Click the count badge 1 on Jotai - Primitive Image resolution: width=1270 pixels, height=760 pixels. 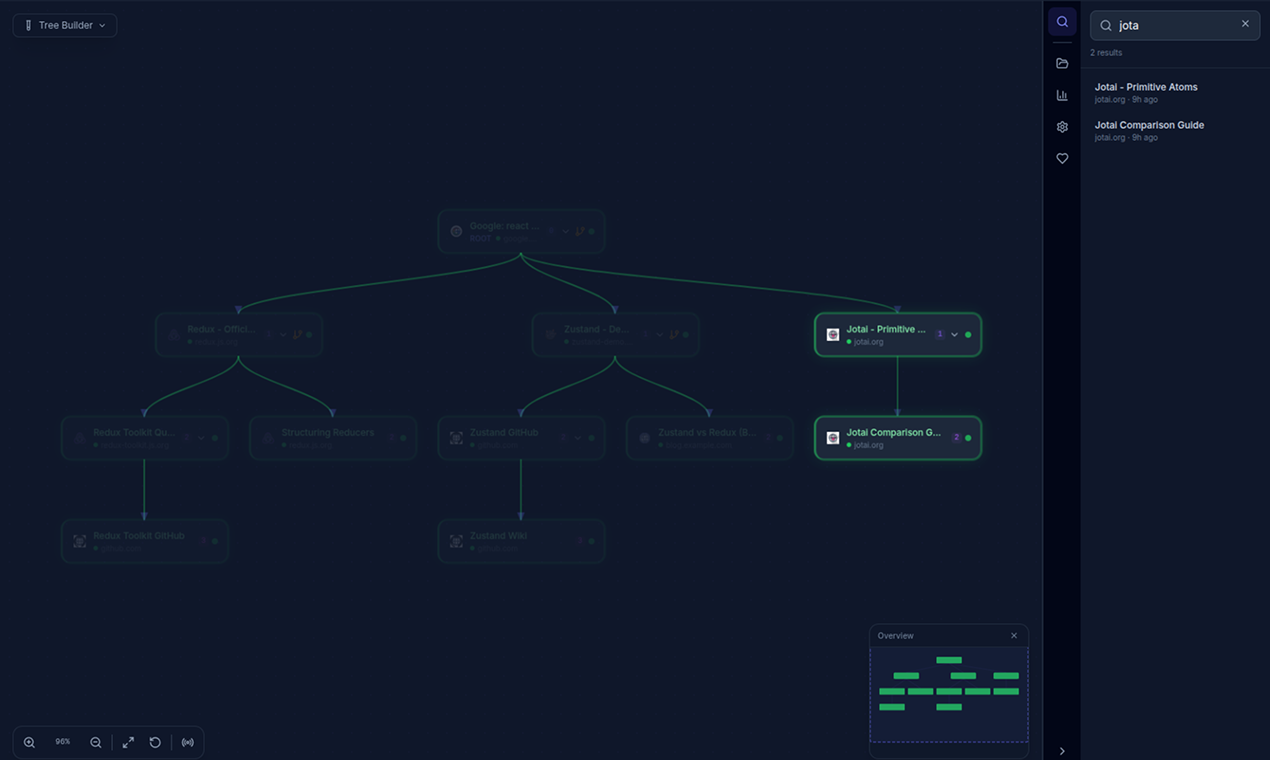tap(940, 335)
